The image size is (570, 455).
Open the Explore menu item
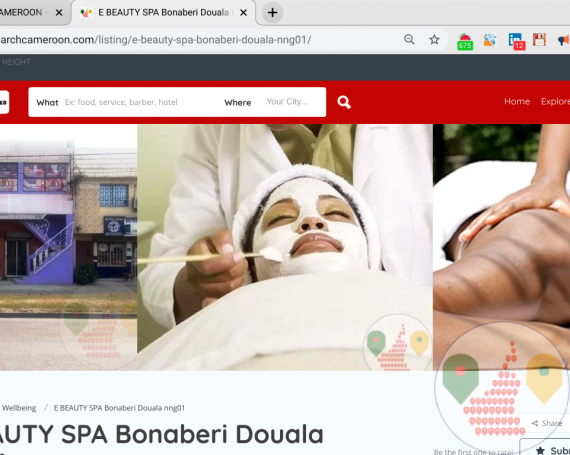click(555, 101)
